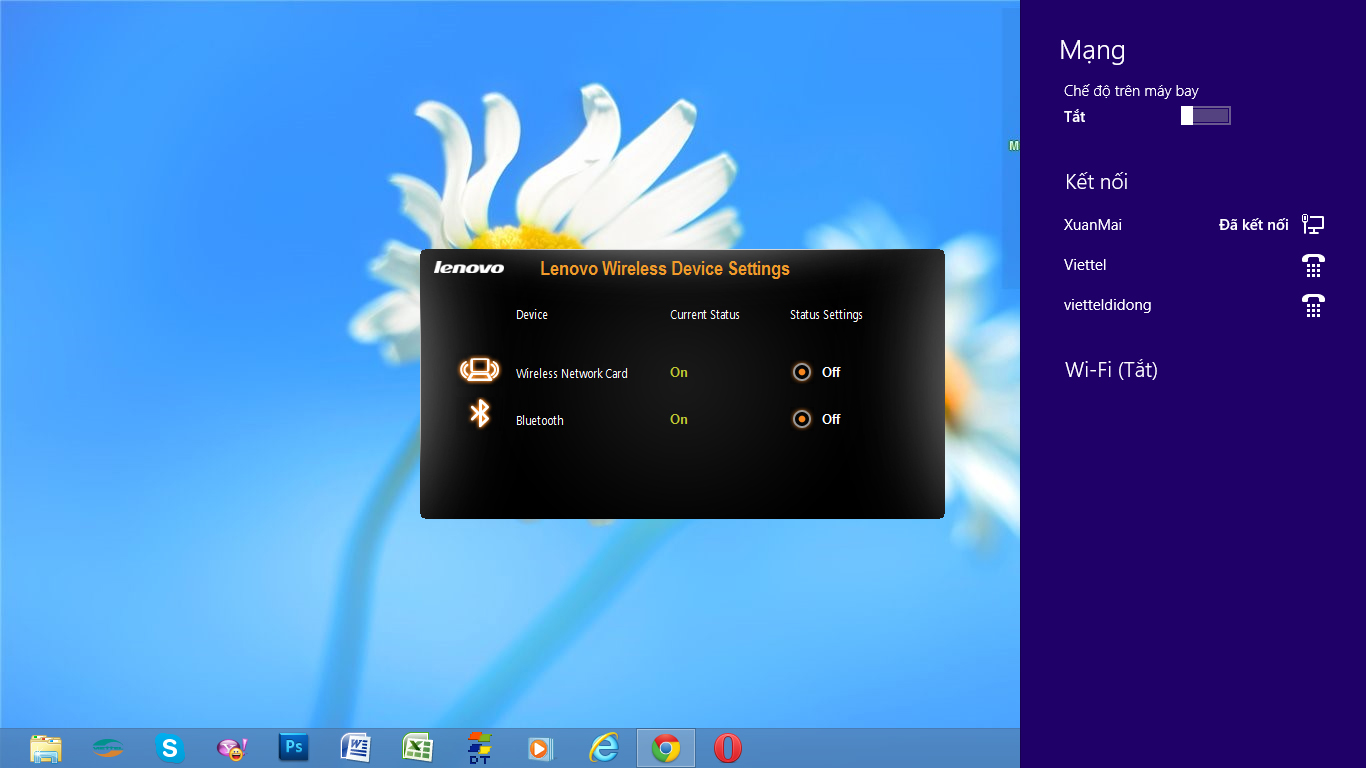Click the Current Status column header

point(705,314)
